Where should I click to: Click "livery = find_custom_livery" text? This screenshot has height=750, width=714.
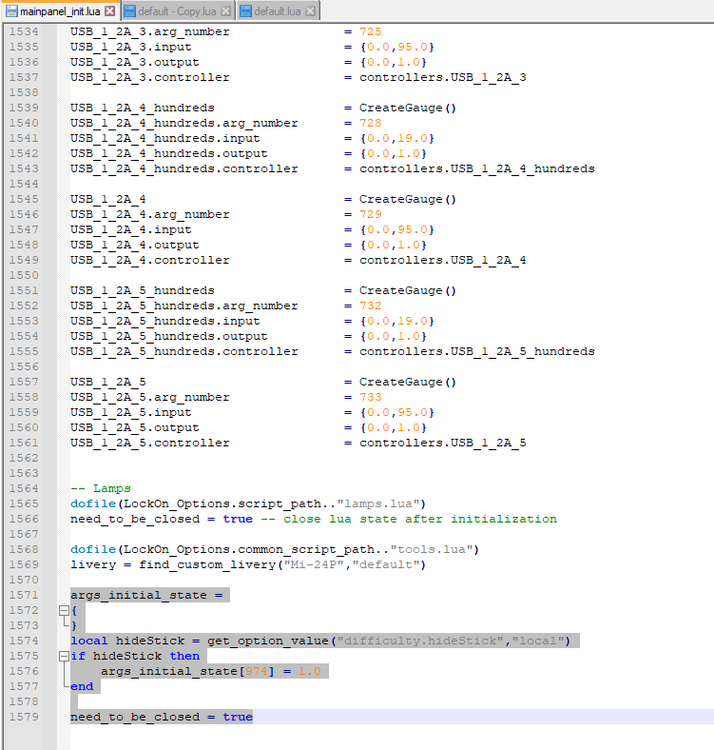click(173, 564)
